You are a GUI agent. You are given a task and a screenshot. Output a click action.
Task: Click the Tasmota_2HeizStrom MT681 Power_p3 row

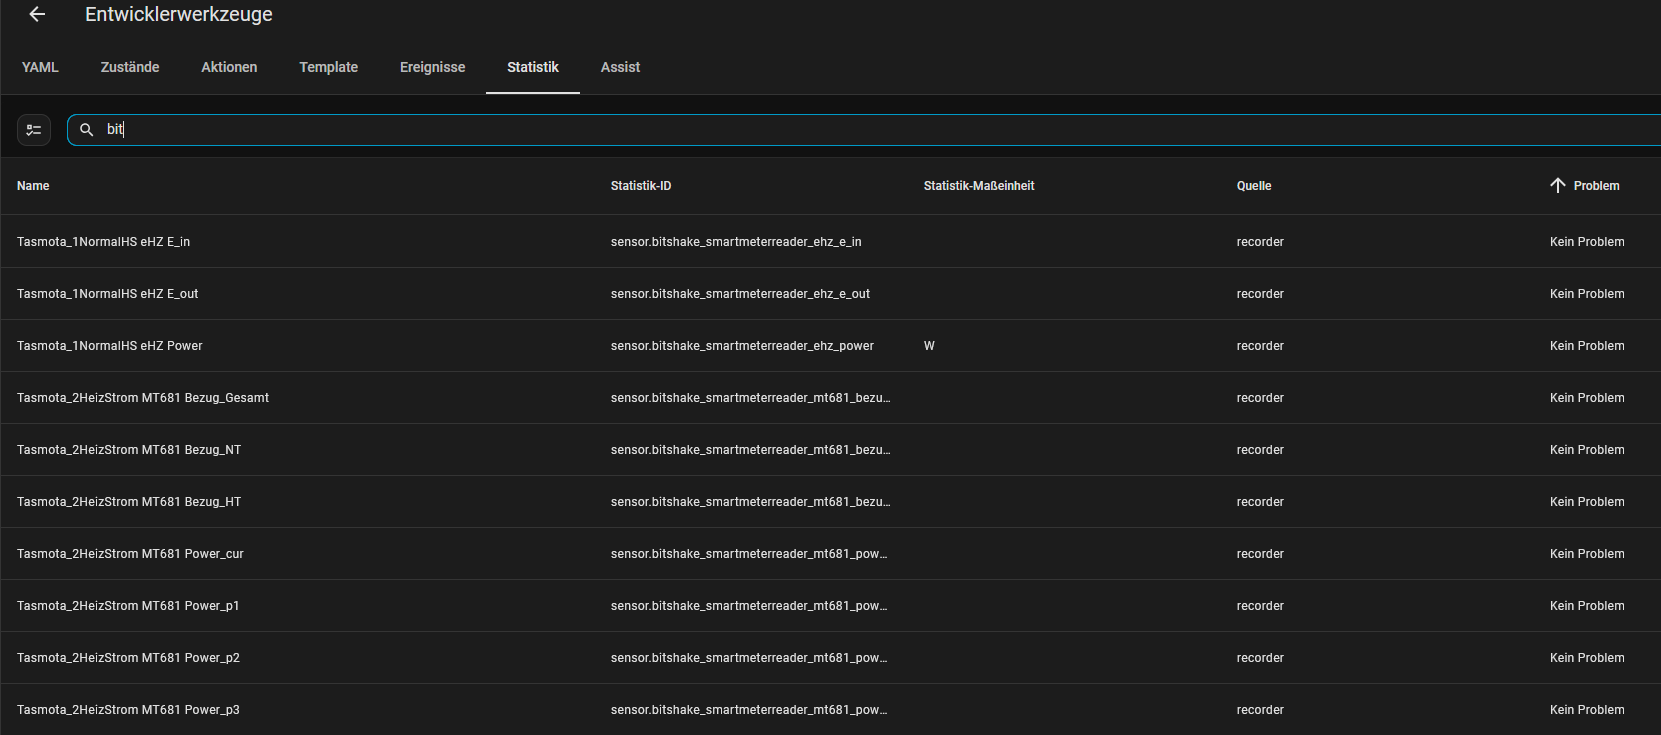[128, 710]
